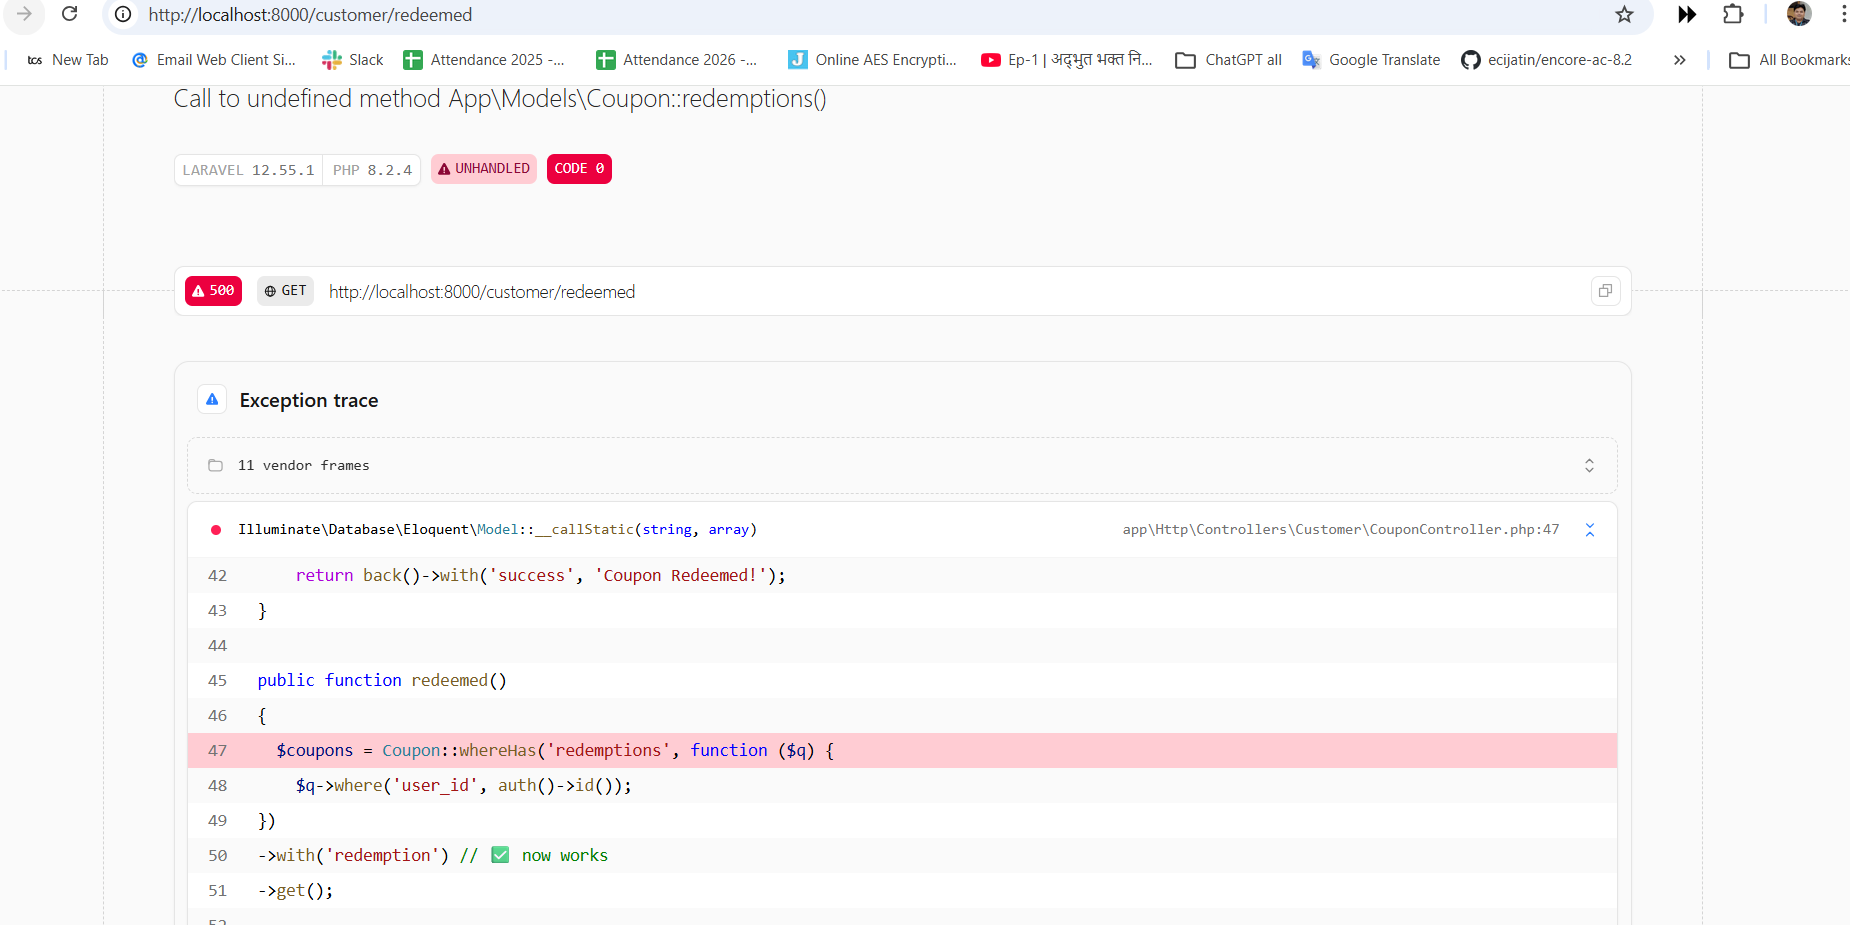Open the Google Translate bookmark
This screenshot has width=1850, height=925.
(x=1371, y=60)
